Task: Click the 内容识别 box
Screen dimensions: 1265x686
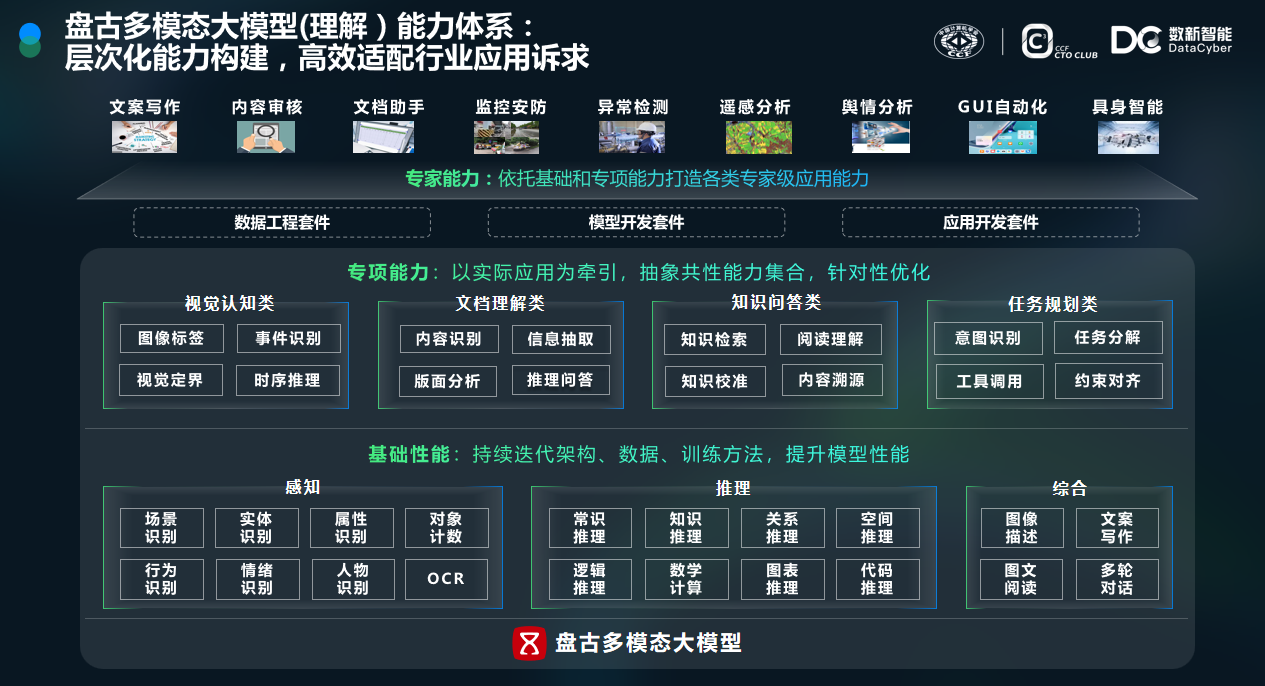Action: [x=448, y=339]
